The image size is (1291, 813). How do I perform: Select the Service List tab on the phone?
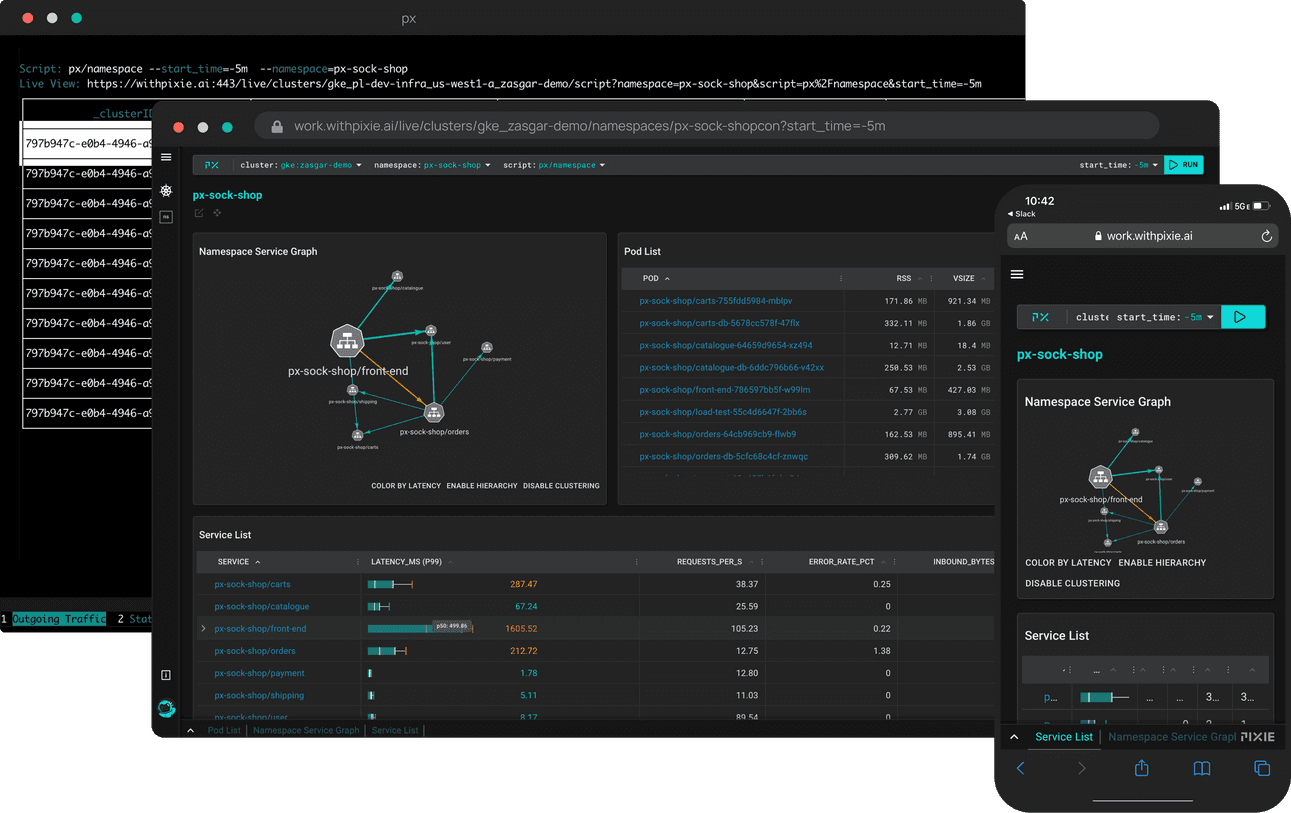coord(1064,737)
